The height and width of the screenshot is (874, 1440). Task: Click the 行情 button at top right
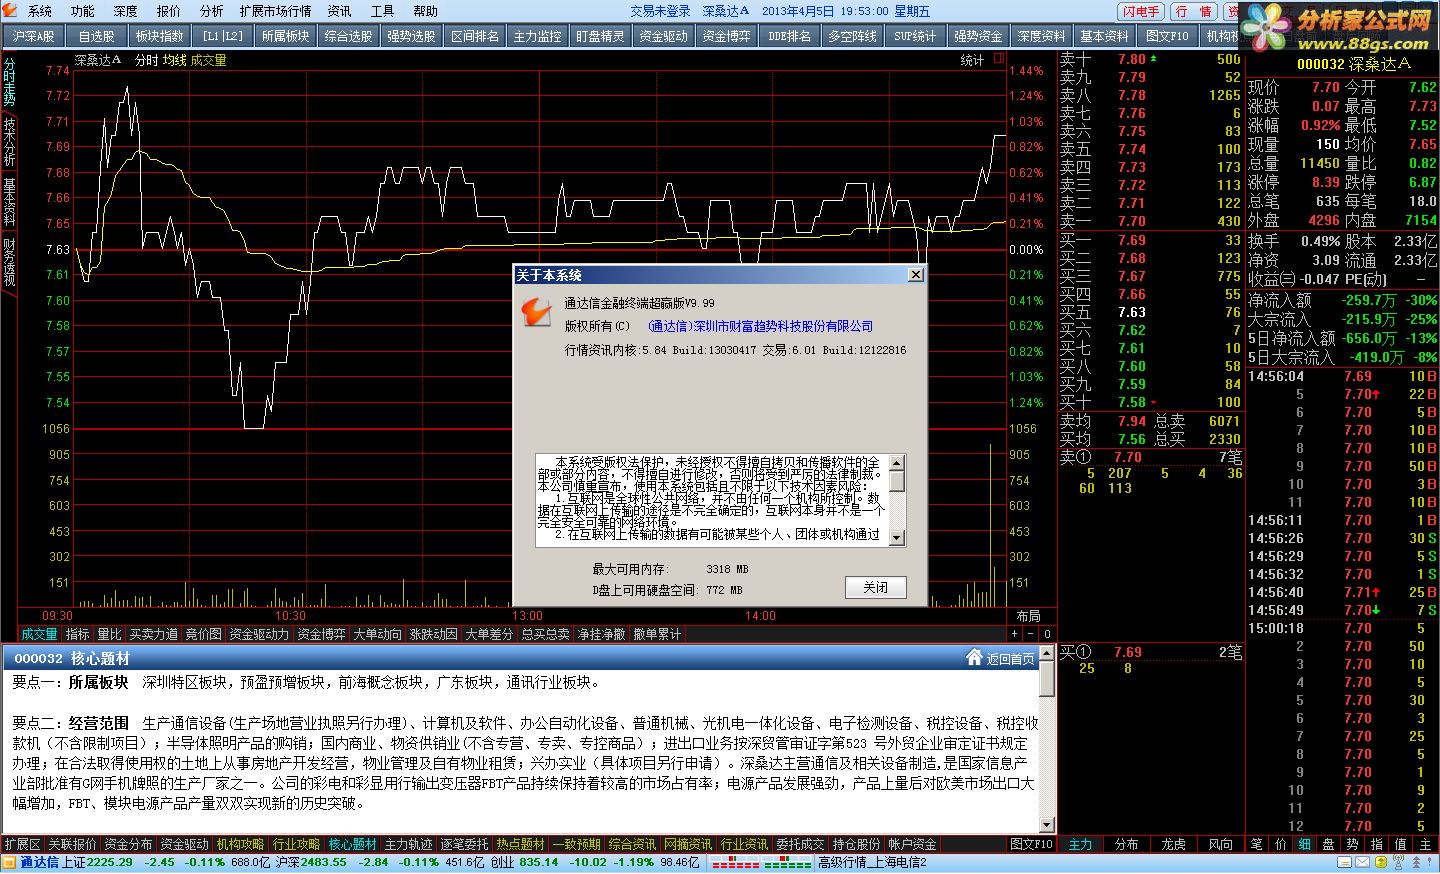click(x=1193, y=11)
